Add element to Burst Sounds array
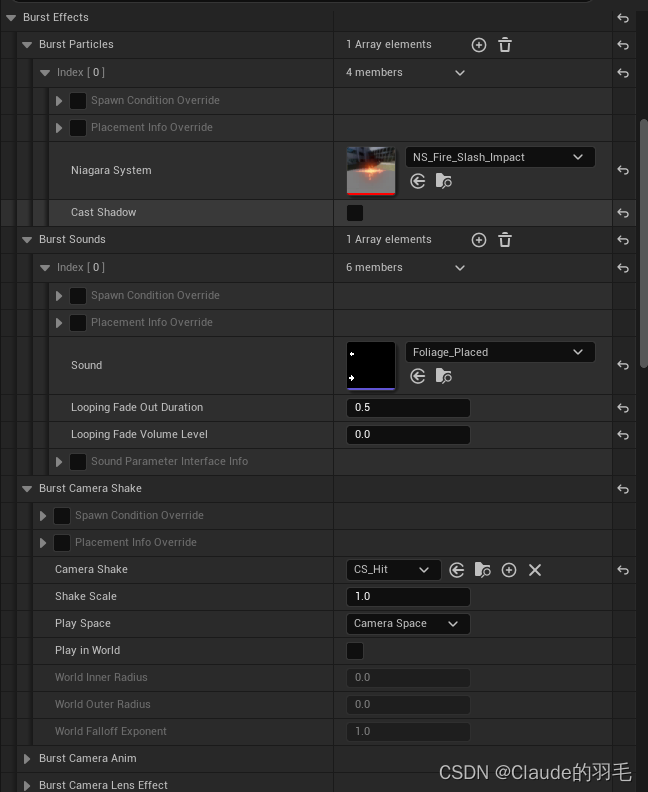The image size is (648, 792). tap(479, 240)
